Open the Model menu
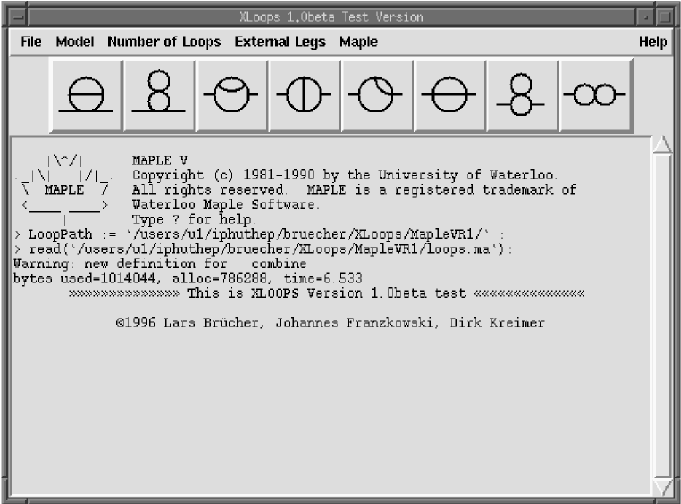The height and width of the screenshot is (504, 681). click(x=74, y=42)
